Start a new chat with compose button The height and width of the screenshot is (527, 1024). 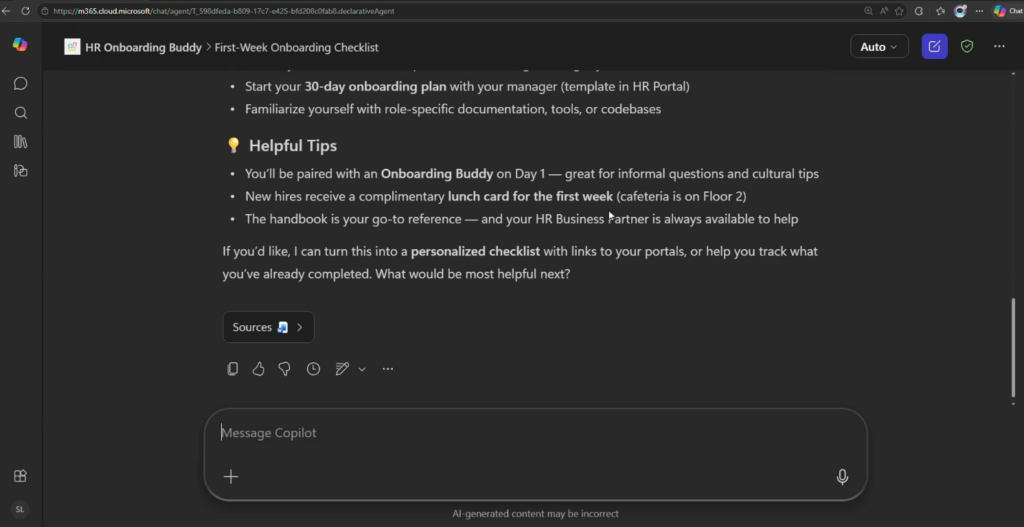[x=934, y=46]
